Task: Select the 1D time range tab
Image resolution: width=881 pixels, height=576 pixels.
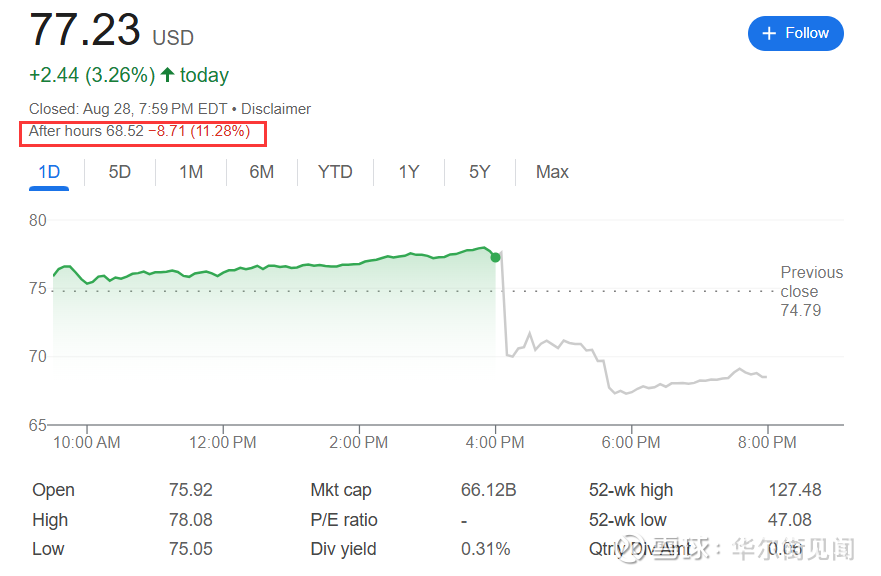Action: [x=49, y=172]
